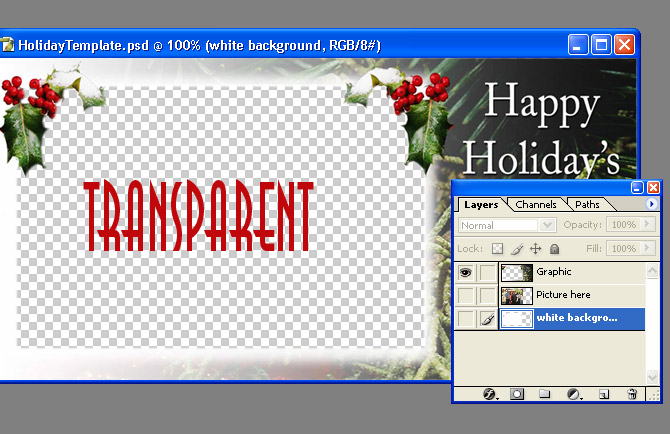This screenshot has height=434, width=670.
Task: Switch to the Paths tab
Action: (587, 205)
